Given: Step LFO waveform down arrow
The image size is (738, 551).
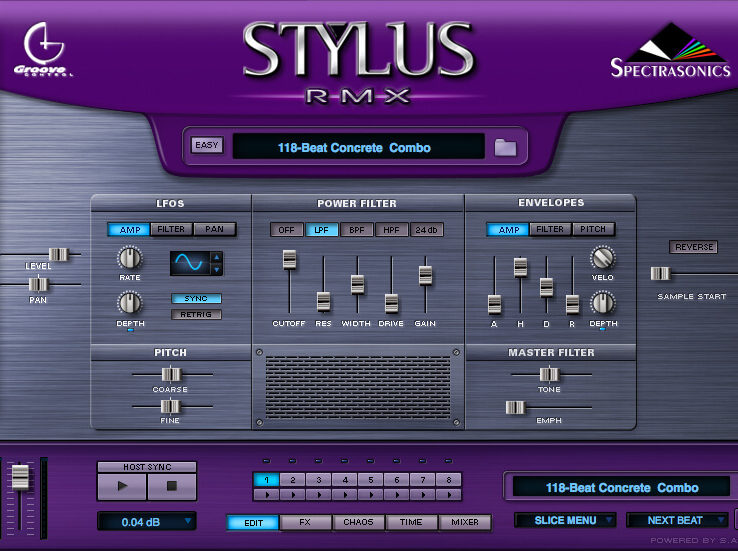Looking at the screenshot, I should click(217, 269).
